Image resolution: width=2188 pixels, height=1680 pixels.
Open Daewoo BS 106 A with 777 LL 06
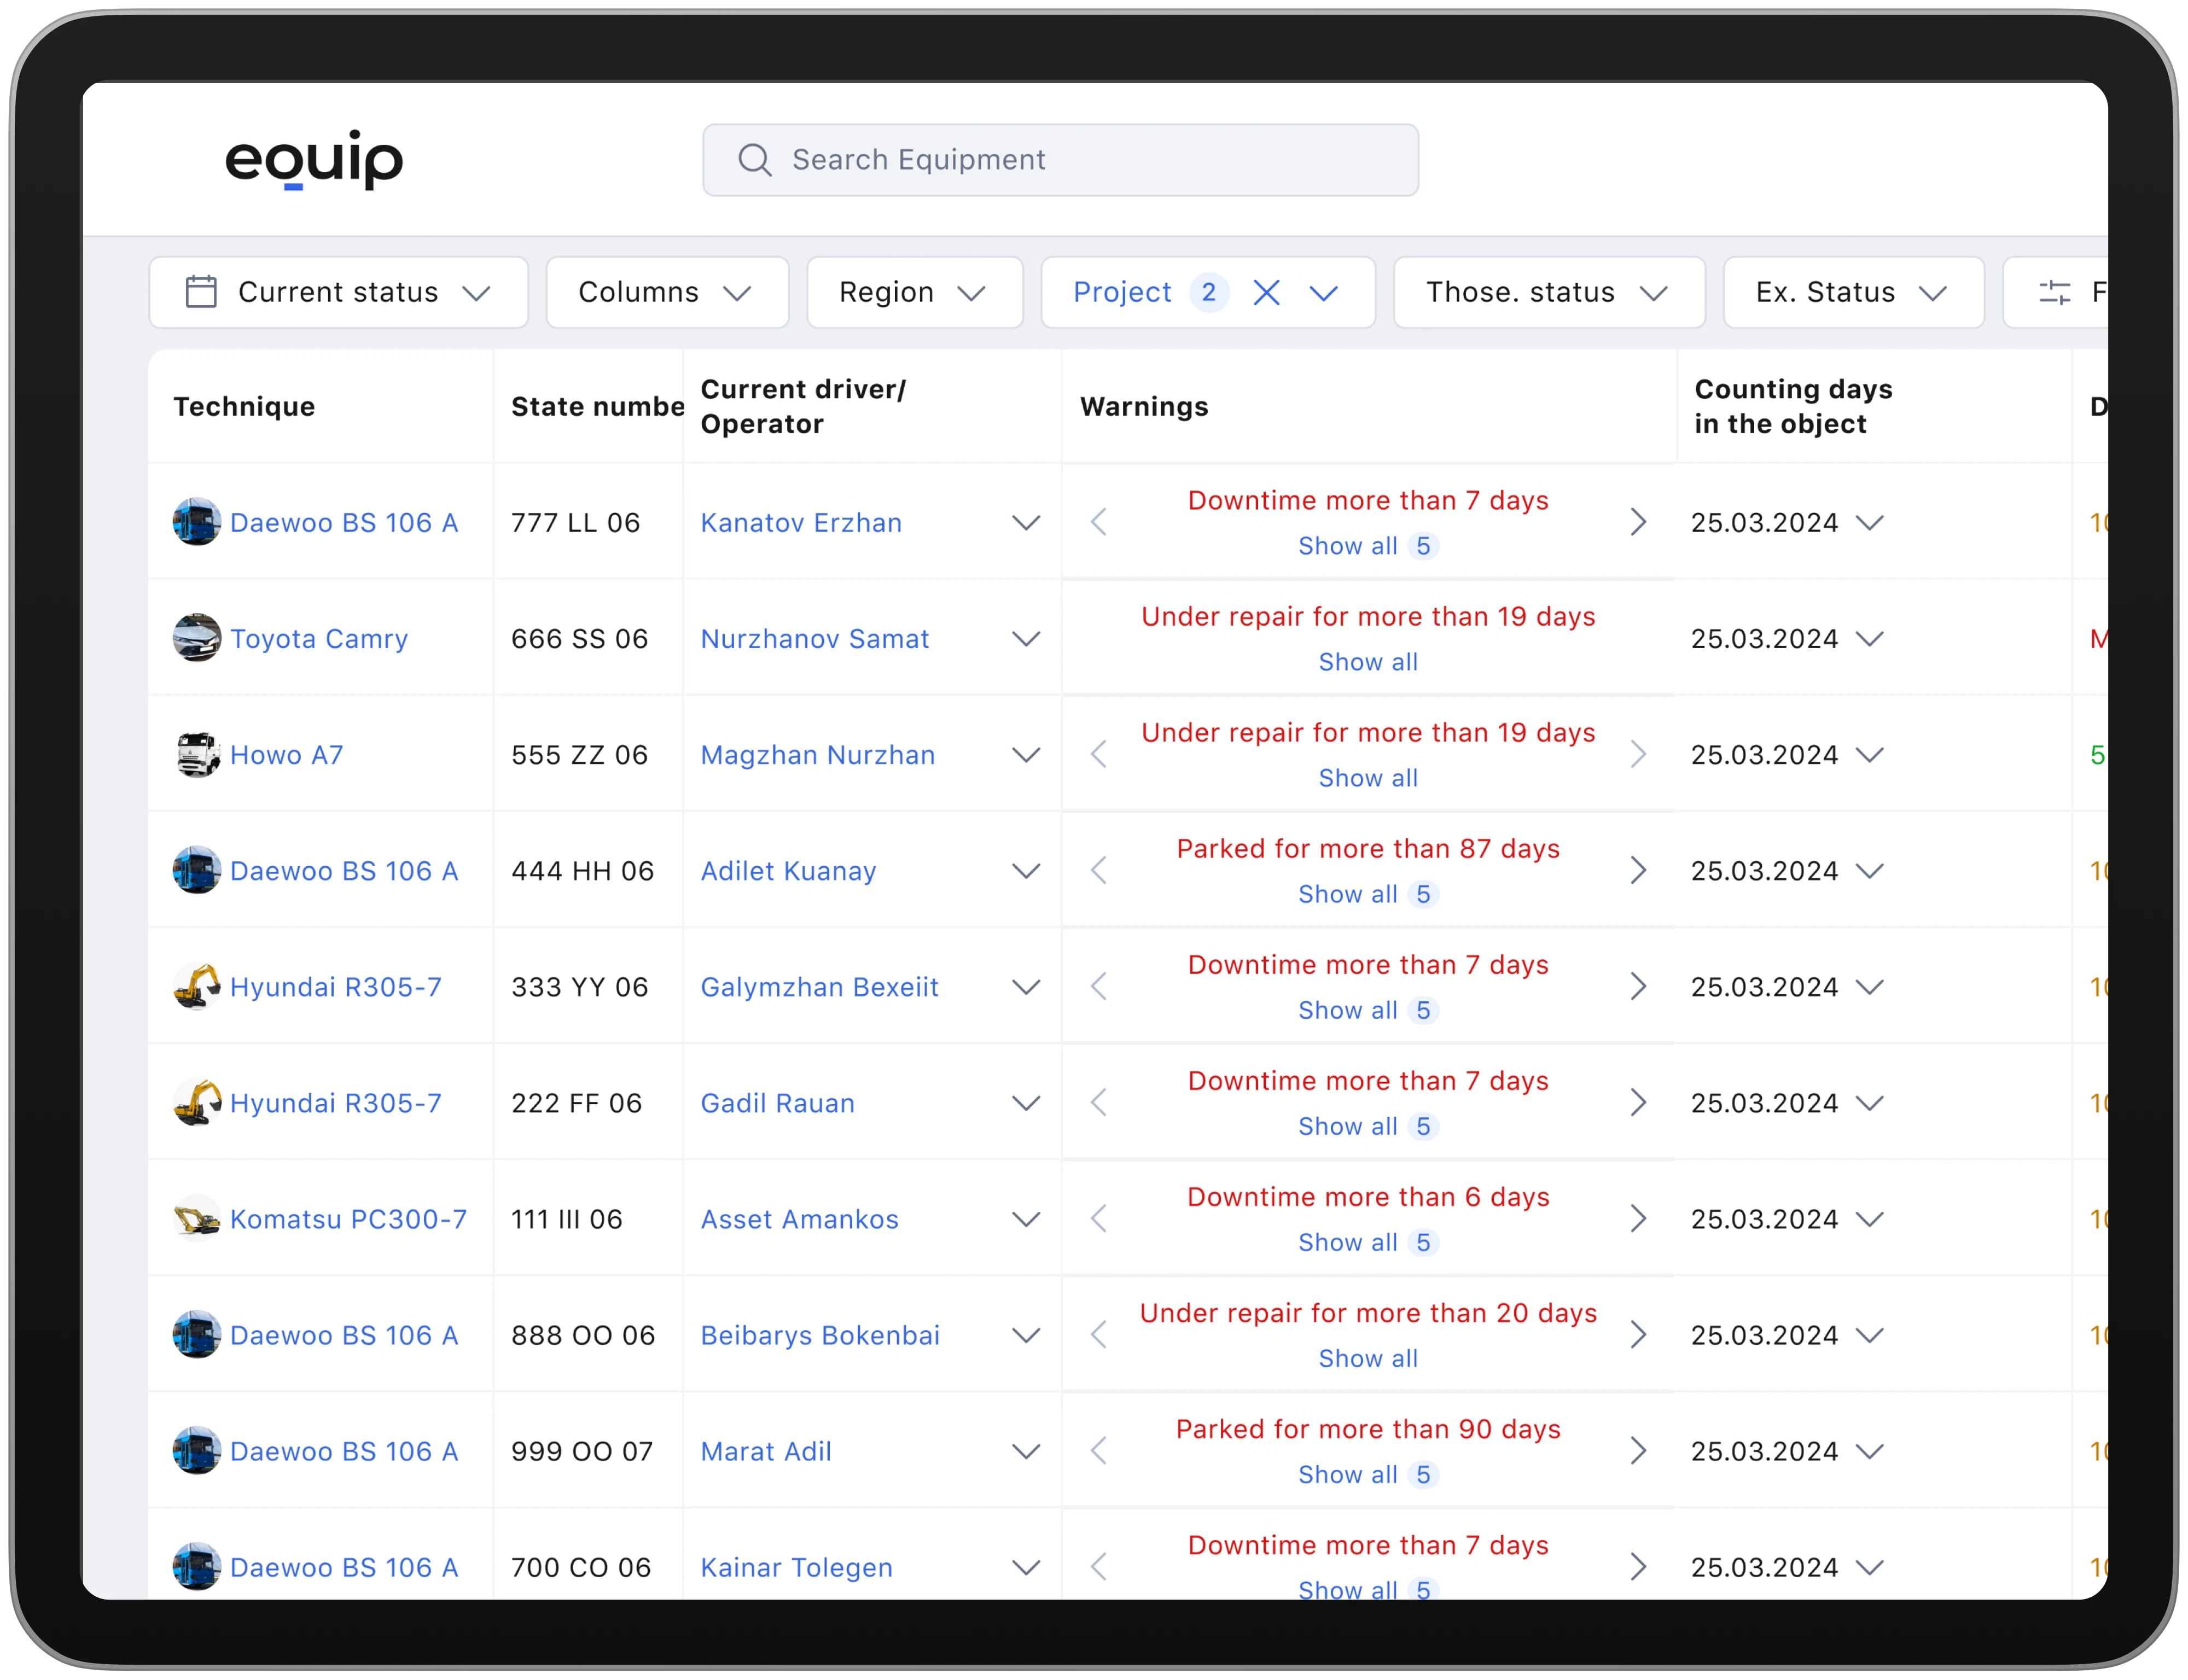pyautogui.click(x=344, y=522)
